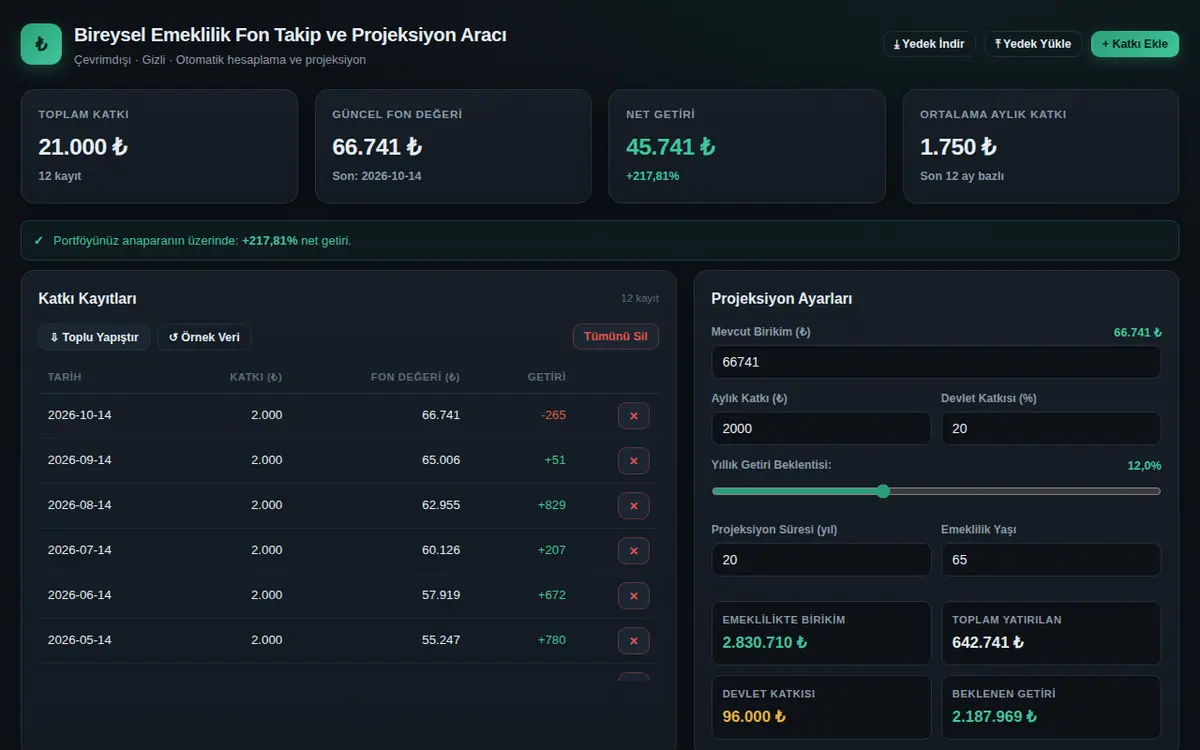Click the Yıllık Getiri Beklentisi slider handle
Viewport: 1200px width, 750px height.
click(x=883, y=491)
